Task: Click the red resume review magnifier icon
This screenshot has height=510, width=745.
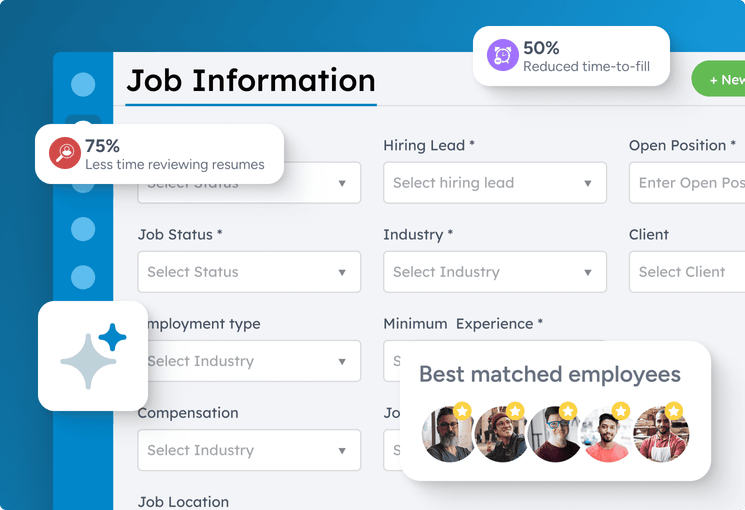Action: pos(65,153)
